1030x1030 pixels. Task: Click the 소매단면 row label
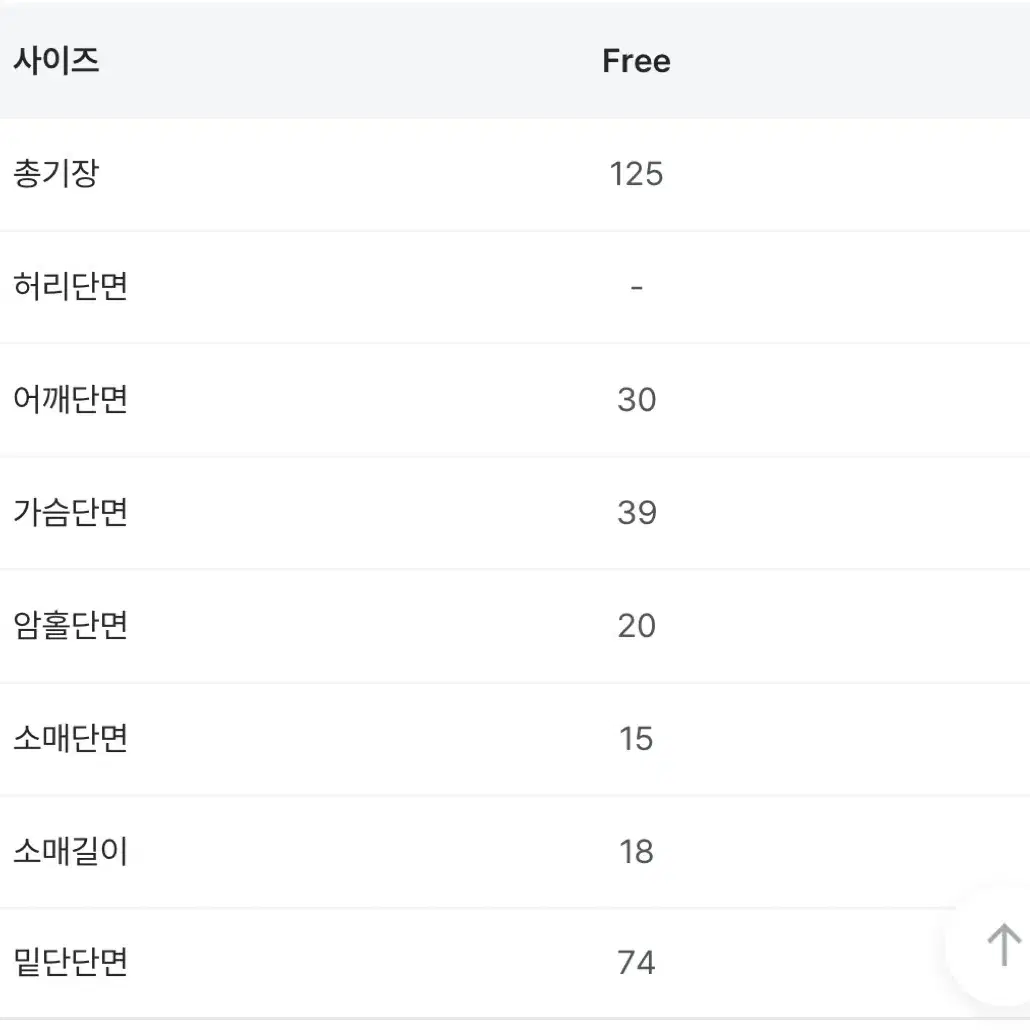(71, 738)
